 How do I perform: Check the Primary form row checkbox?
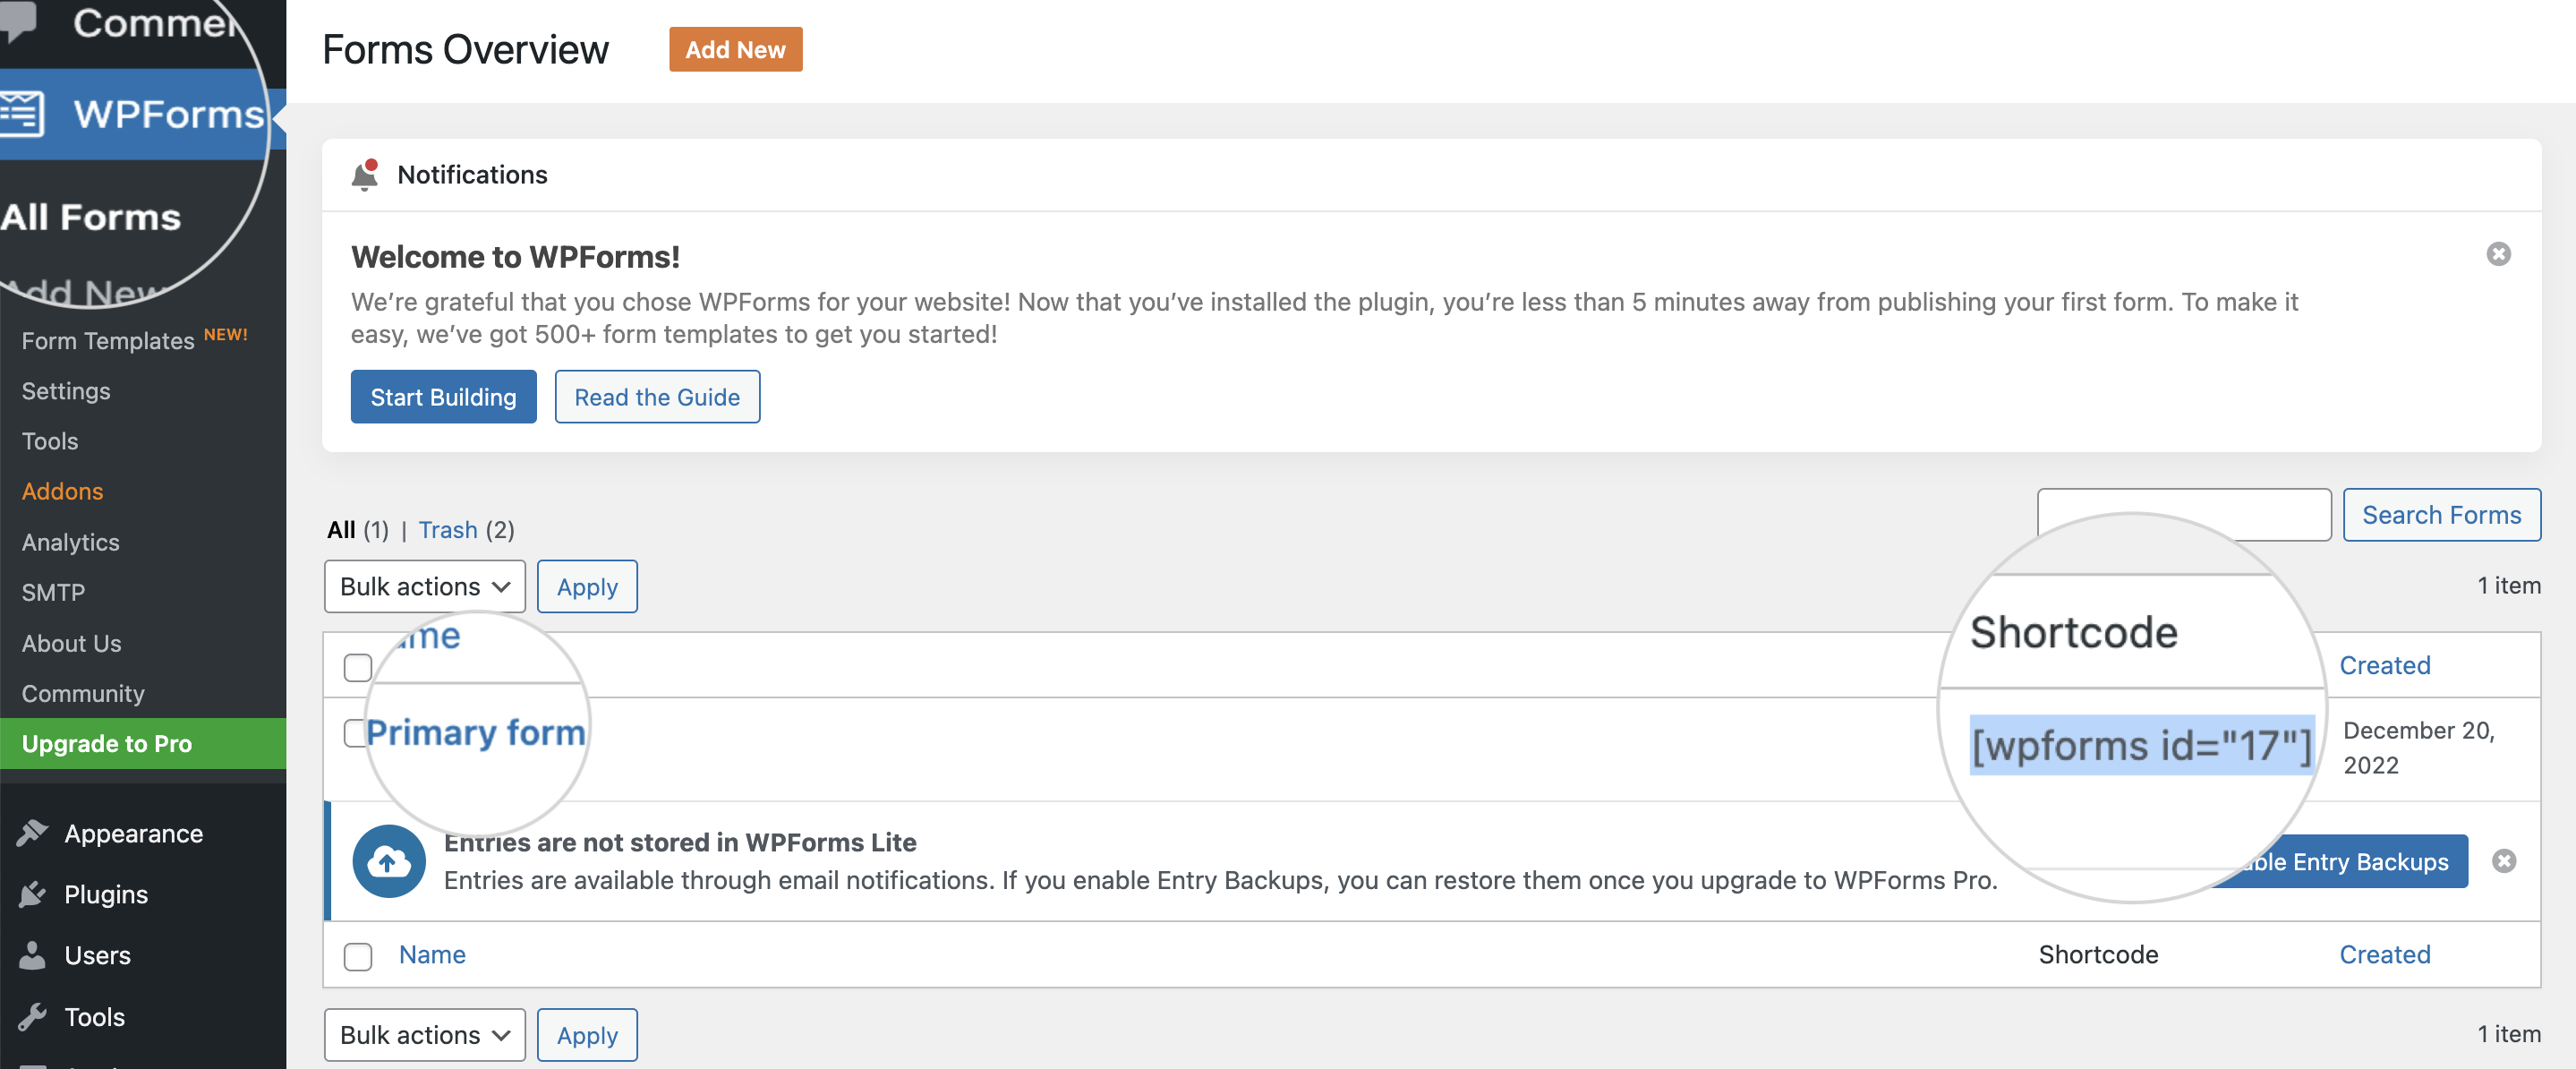tap(355, 733)
